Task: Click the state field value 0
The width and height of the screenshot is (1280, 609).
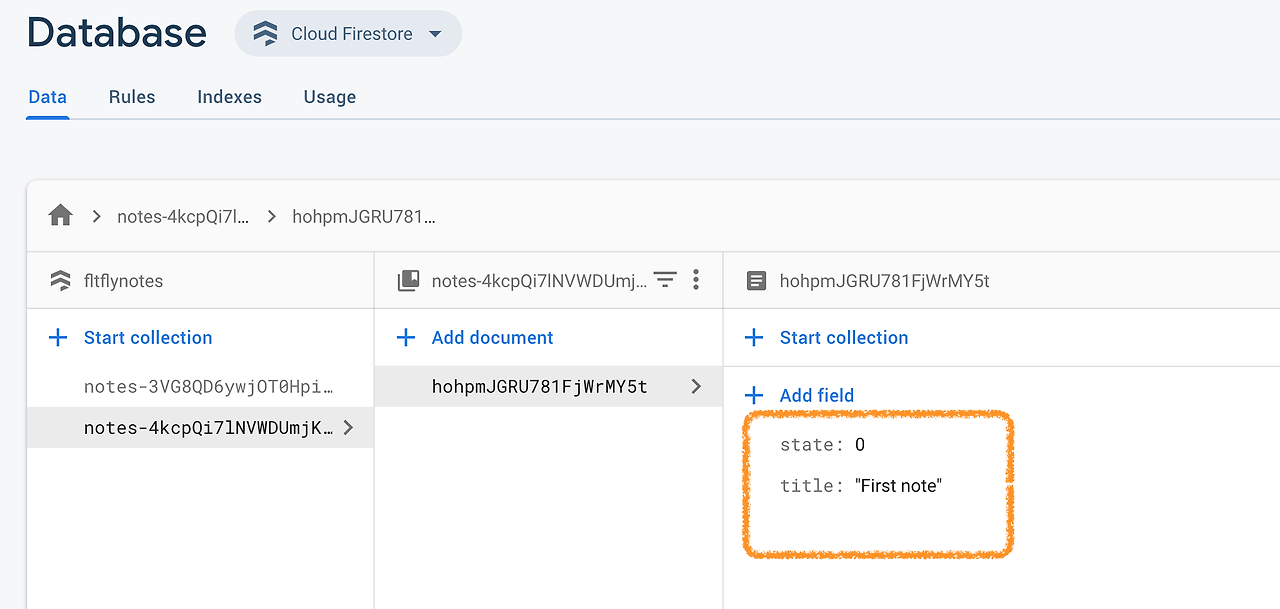Action: (860, 445)
